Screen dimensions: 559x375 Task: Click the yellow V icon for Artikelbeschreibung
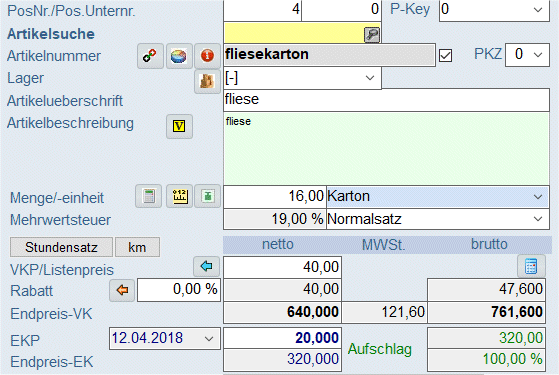pos(179,126)
